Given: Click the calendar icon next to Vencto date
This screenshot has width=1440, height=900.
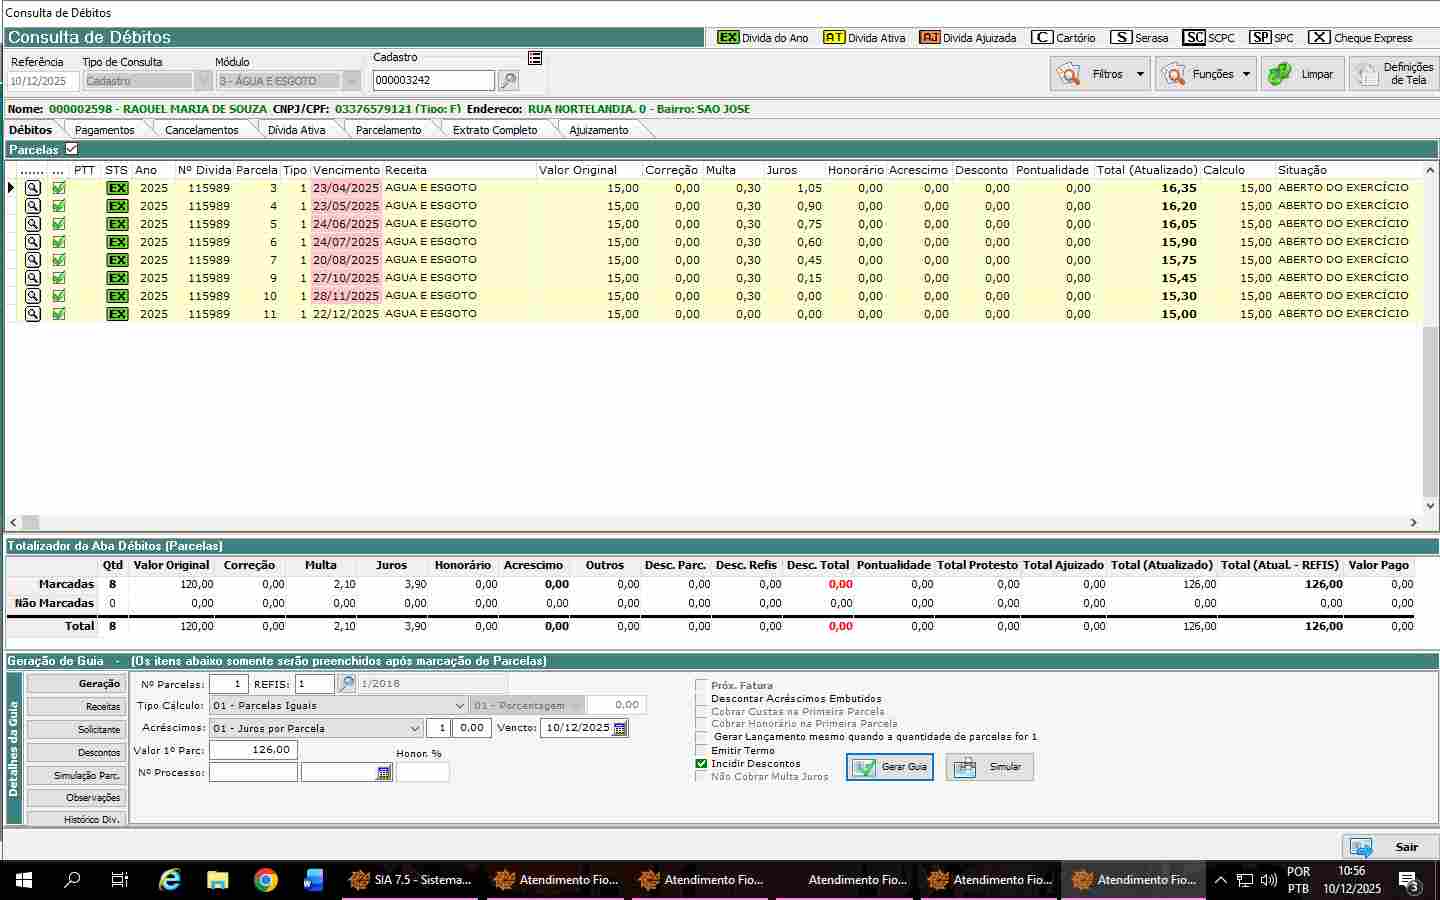Looking at the screenshot, I should [620, 729].
